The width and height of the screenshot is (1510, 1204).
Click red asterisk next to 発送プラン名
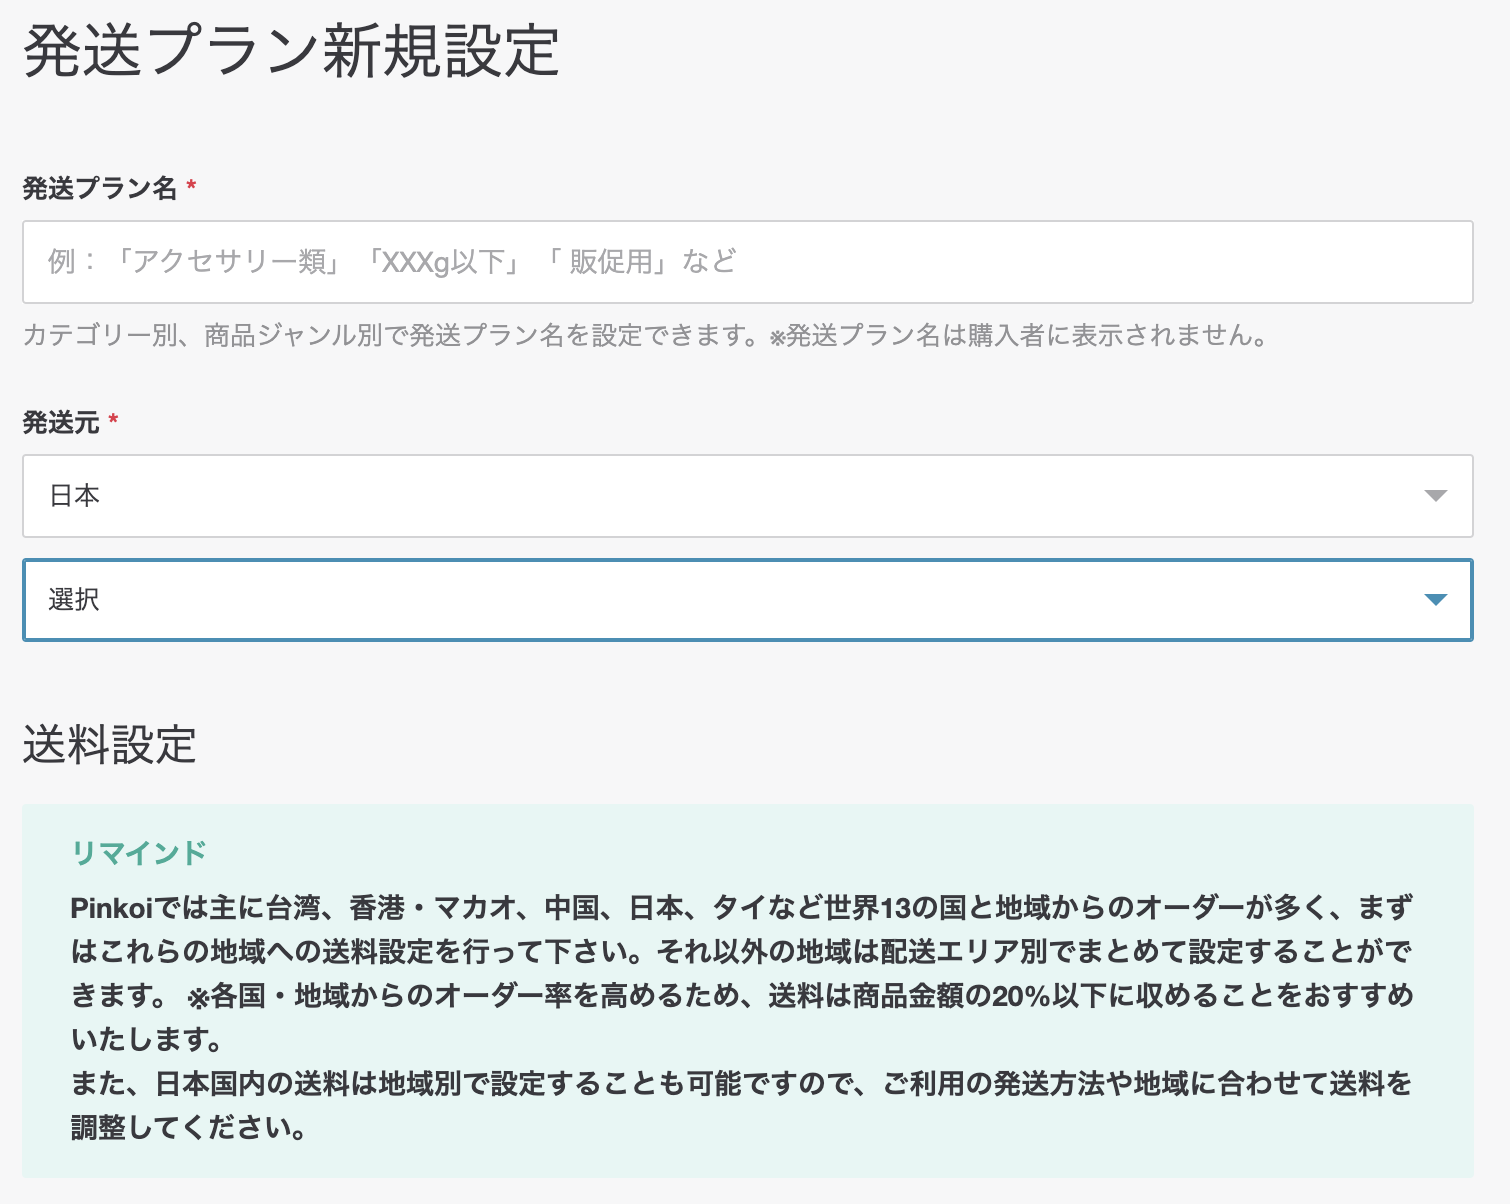191,186
